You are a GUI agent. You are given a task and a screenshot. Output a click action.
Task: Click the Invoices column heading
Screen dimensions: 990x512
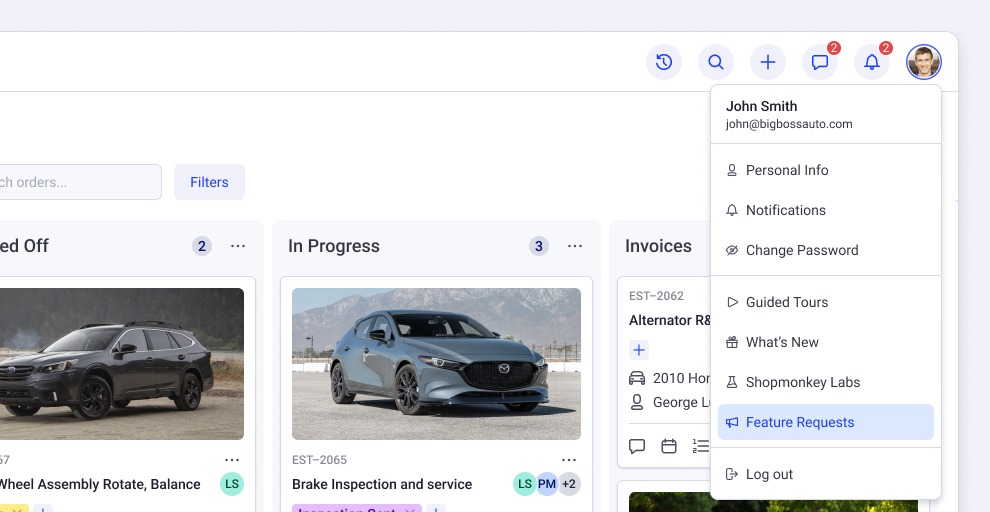659,246
